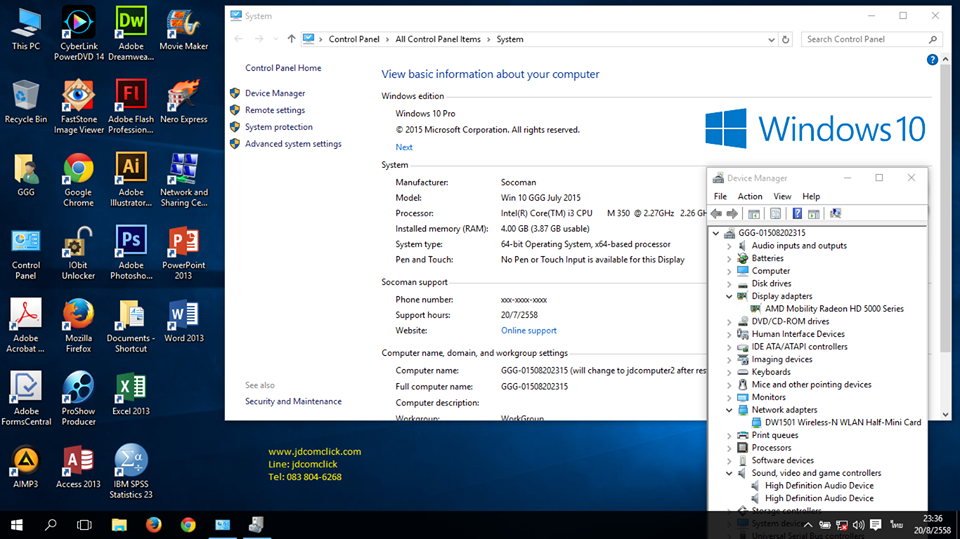Screen dimensions: 960x539
Task: Select the Recycle Bin icon
Action: pyautogui.click(x=26, y=102)
